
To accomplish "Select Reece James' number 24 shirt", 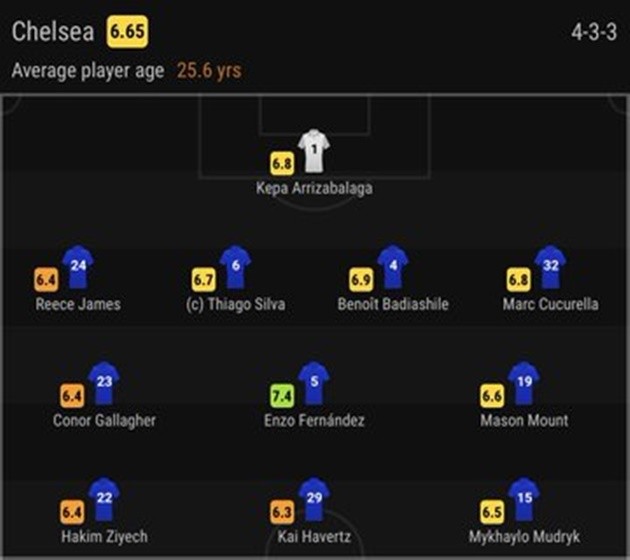I will click(78, 266).
